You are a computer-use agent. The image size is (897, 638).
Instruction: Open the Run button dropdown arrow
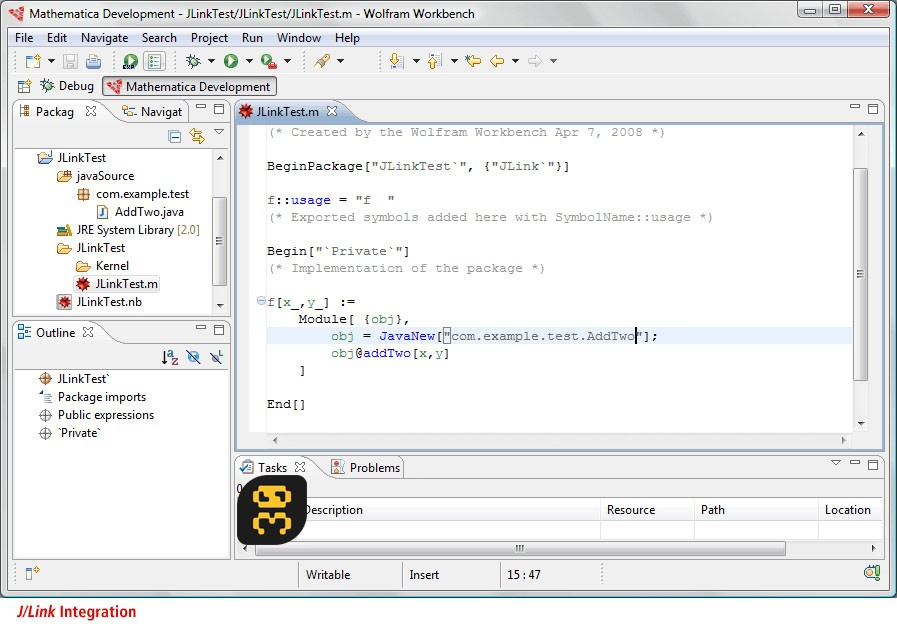click(247, 61)
